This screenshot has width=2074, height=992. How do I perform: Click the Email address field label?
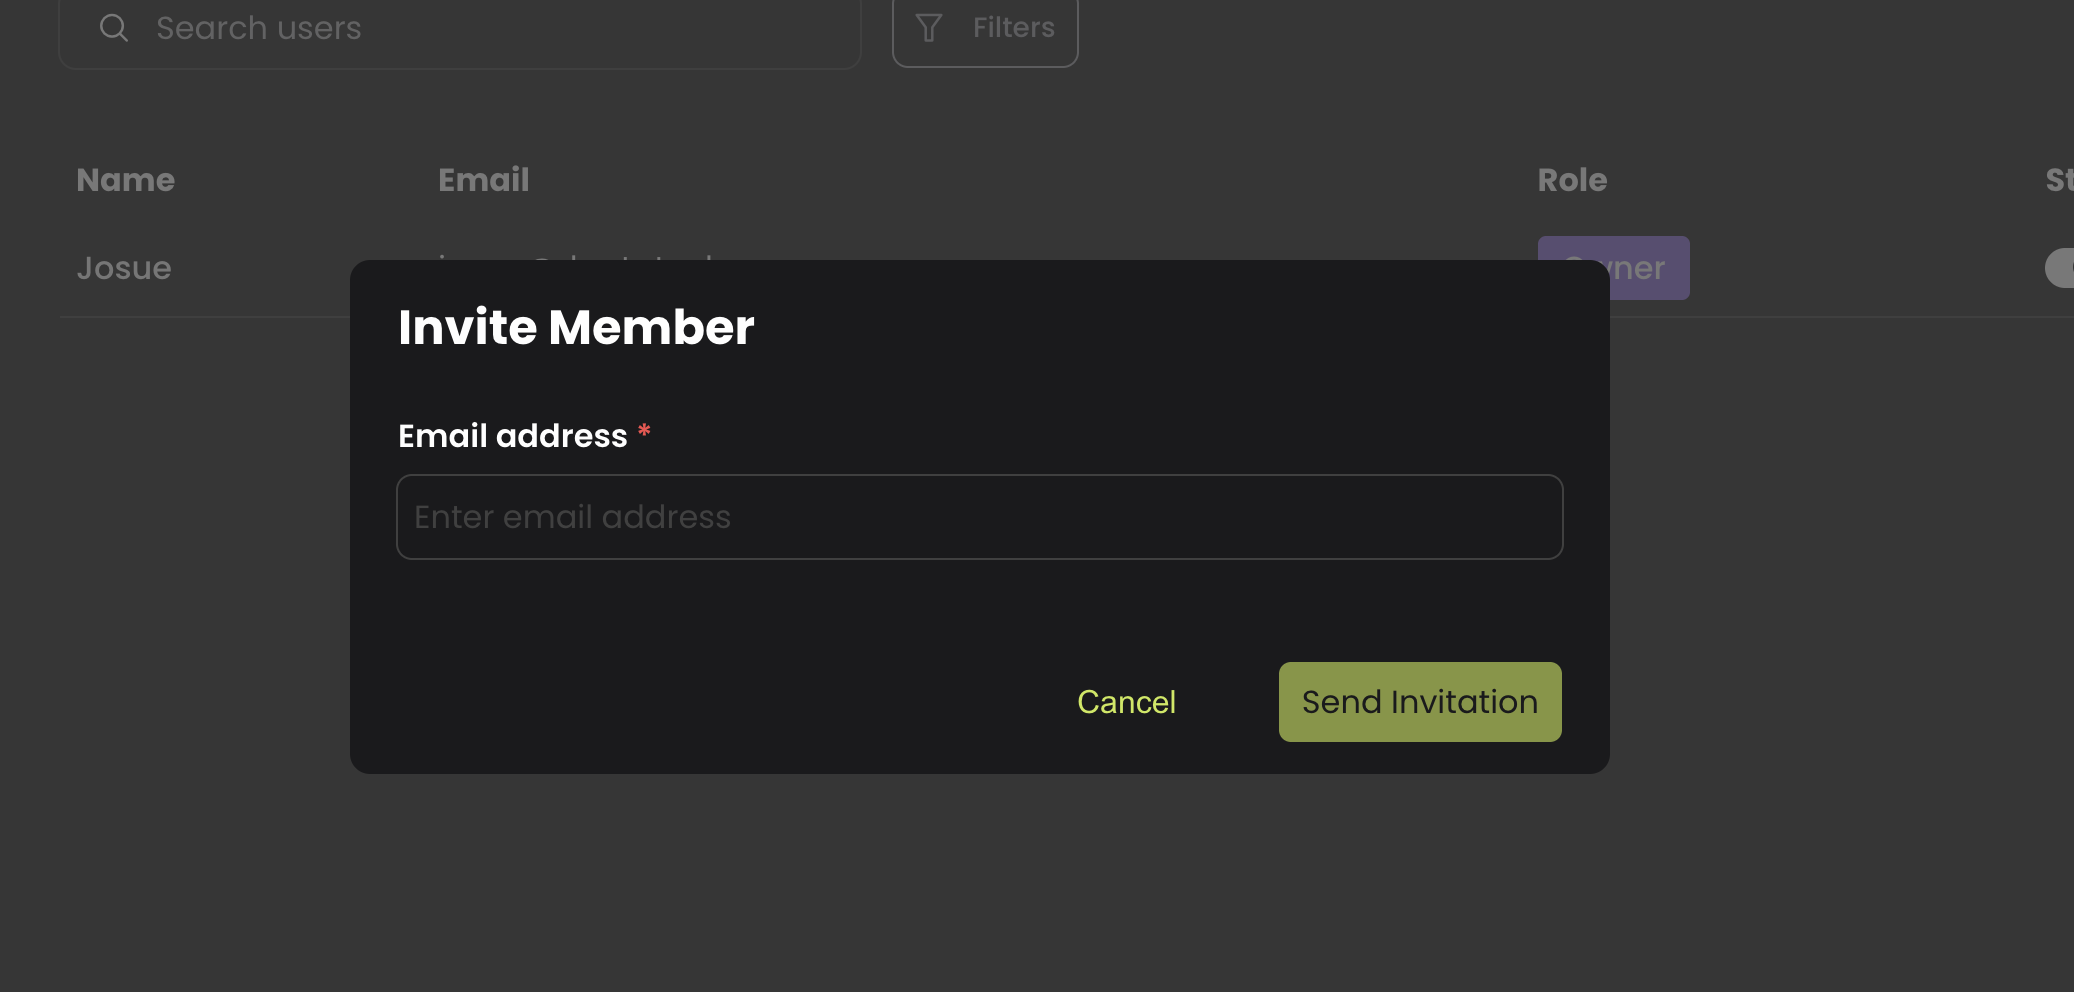click(513, 436)
